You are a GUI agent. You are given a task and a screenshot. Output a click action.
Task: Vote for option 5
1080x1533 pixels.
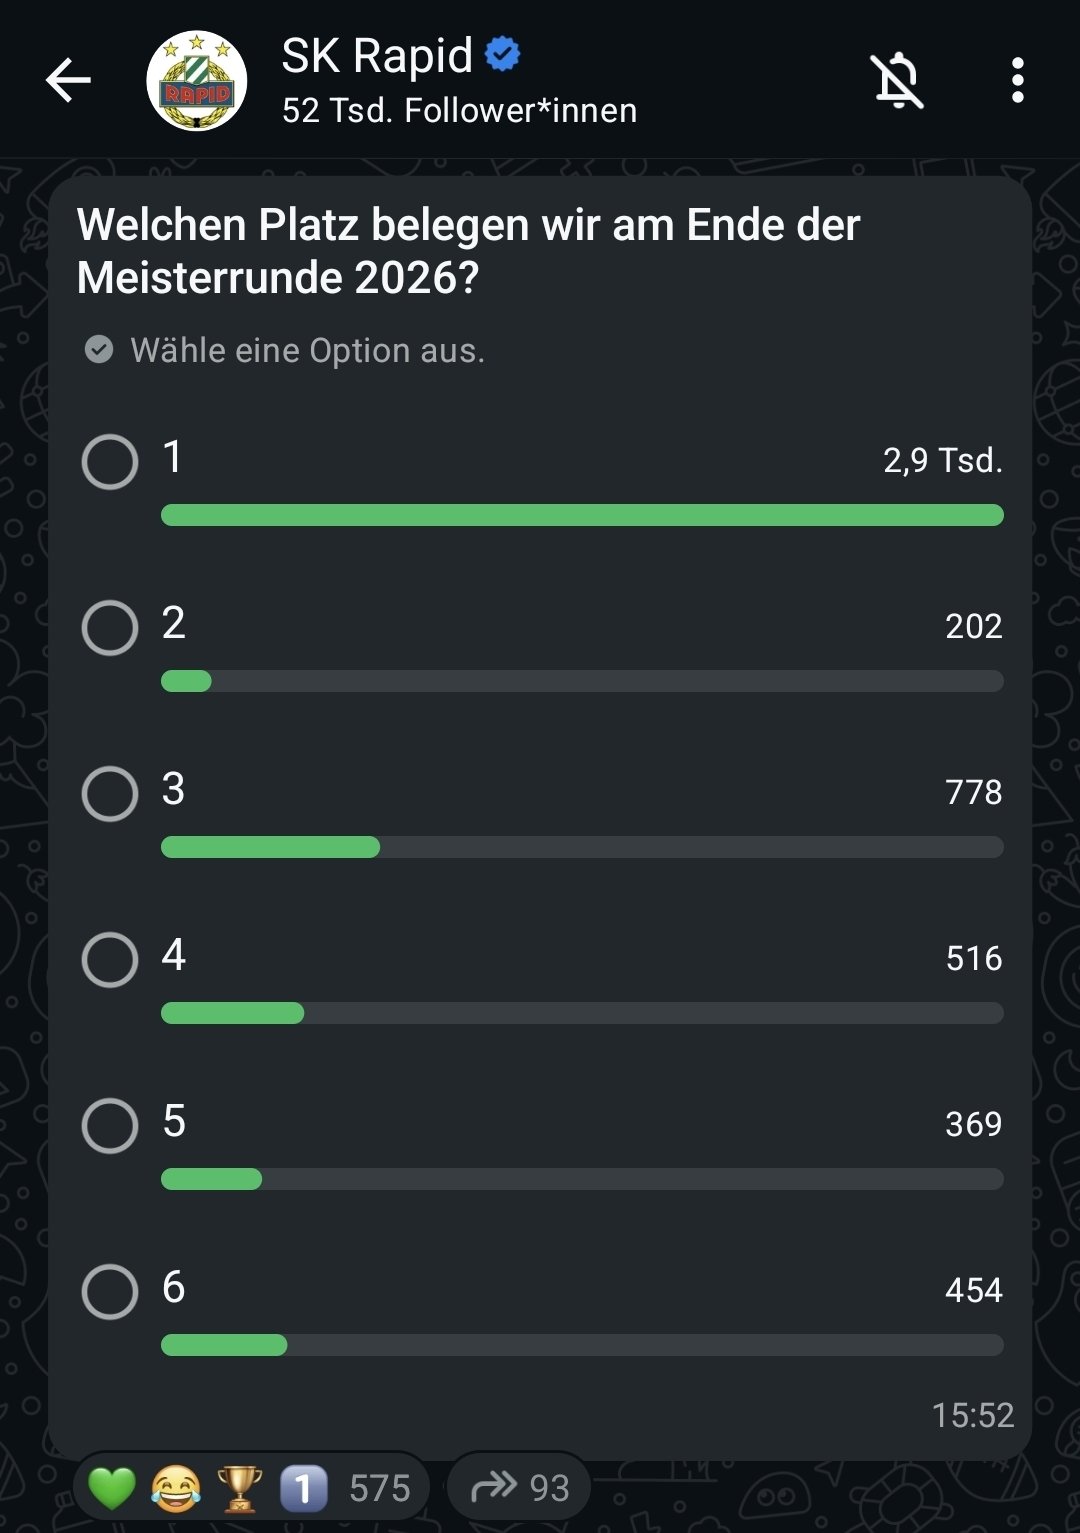[x=110, y=1126]
